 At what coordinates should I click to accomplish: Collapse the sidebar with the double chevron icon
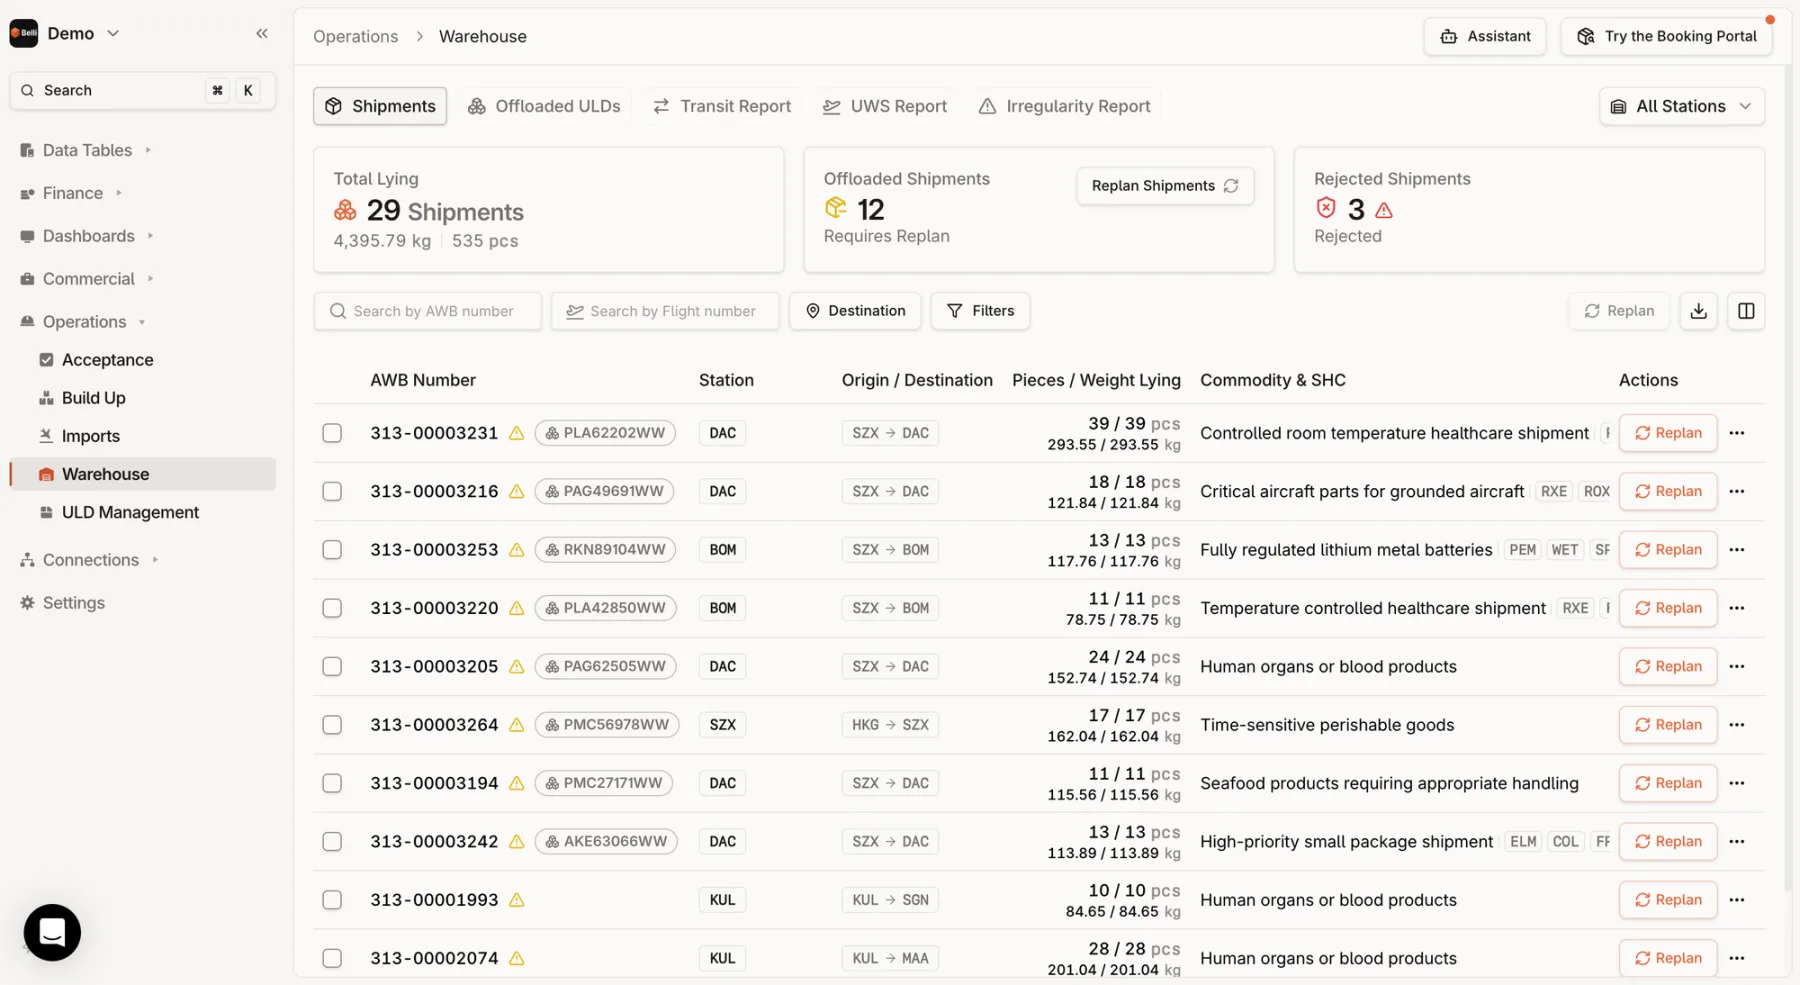(262, 33)
